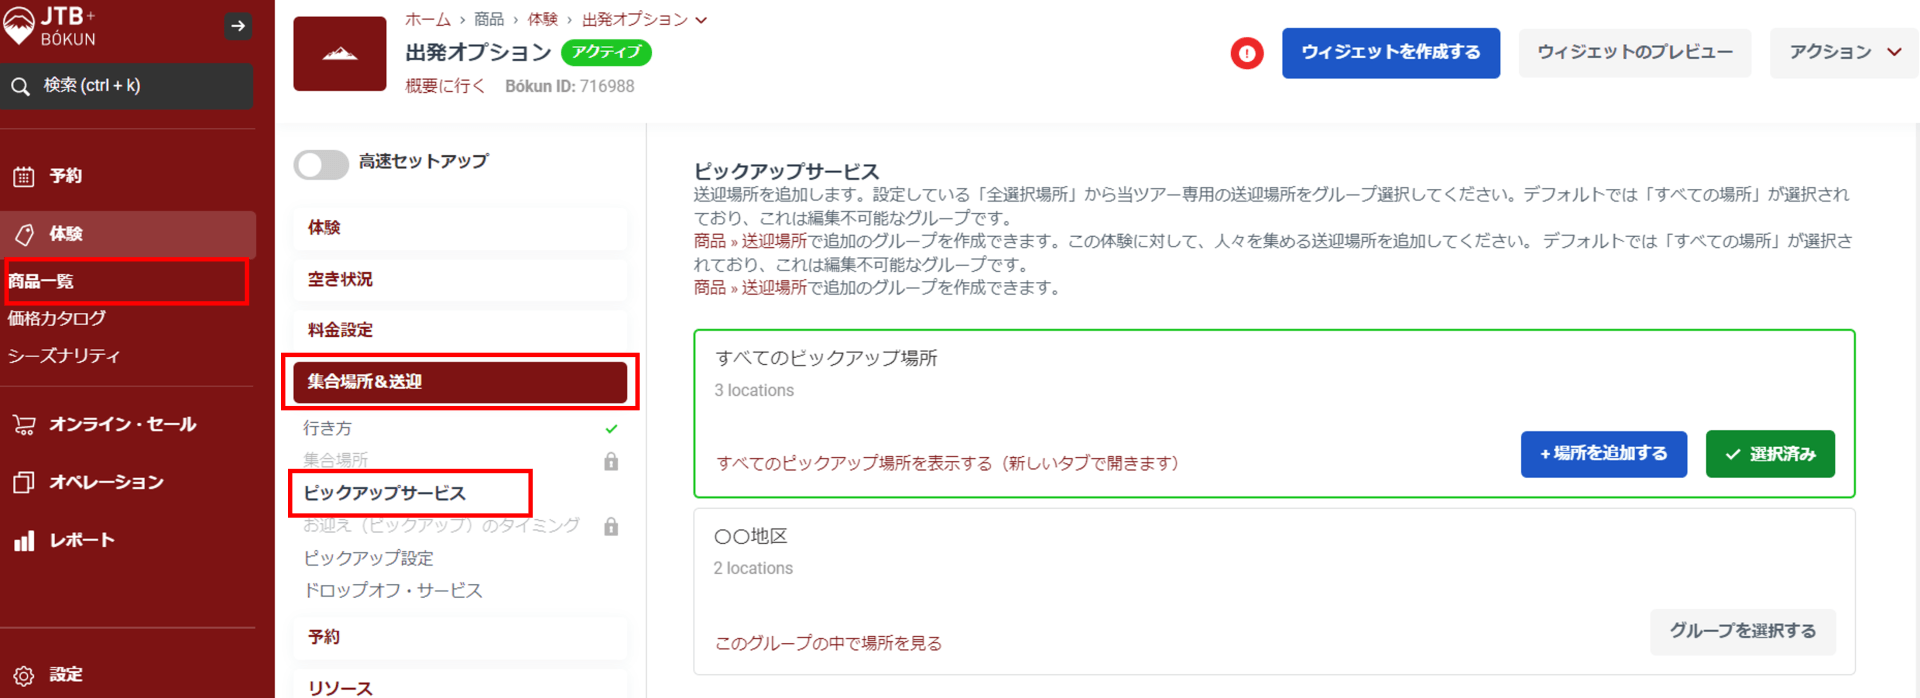Image resolution: width=1920 pixels, height=698 pixels.
Task: Click the レポート bar chart icon
Action: click(24, 541)
